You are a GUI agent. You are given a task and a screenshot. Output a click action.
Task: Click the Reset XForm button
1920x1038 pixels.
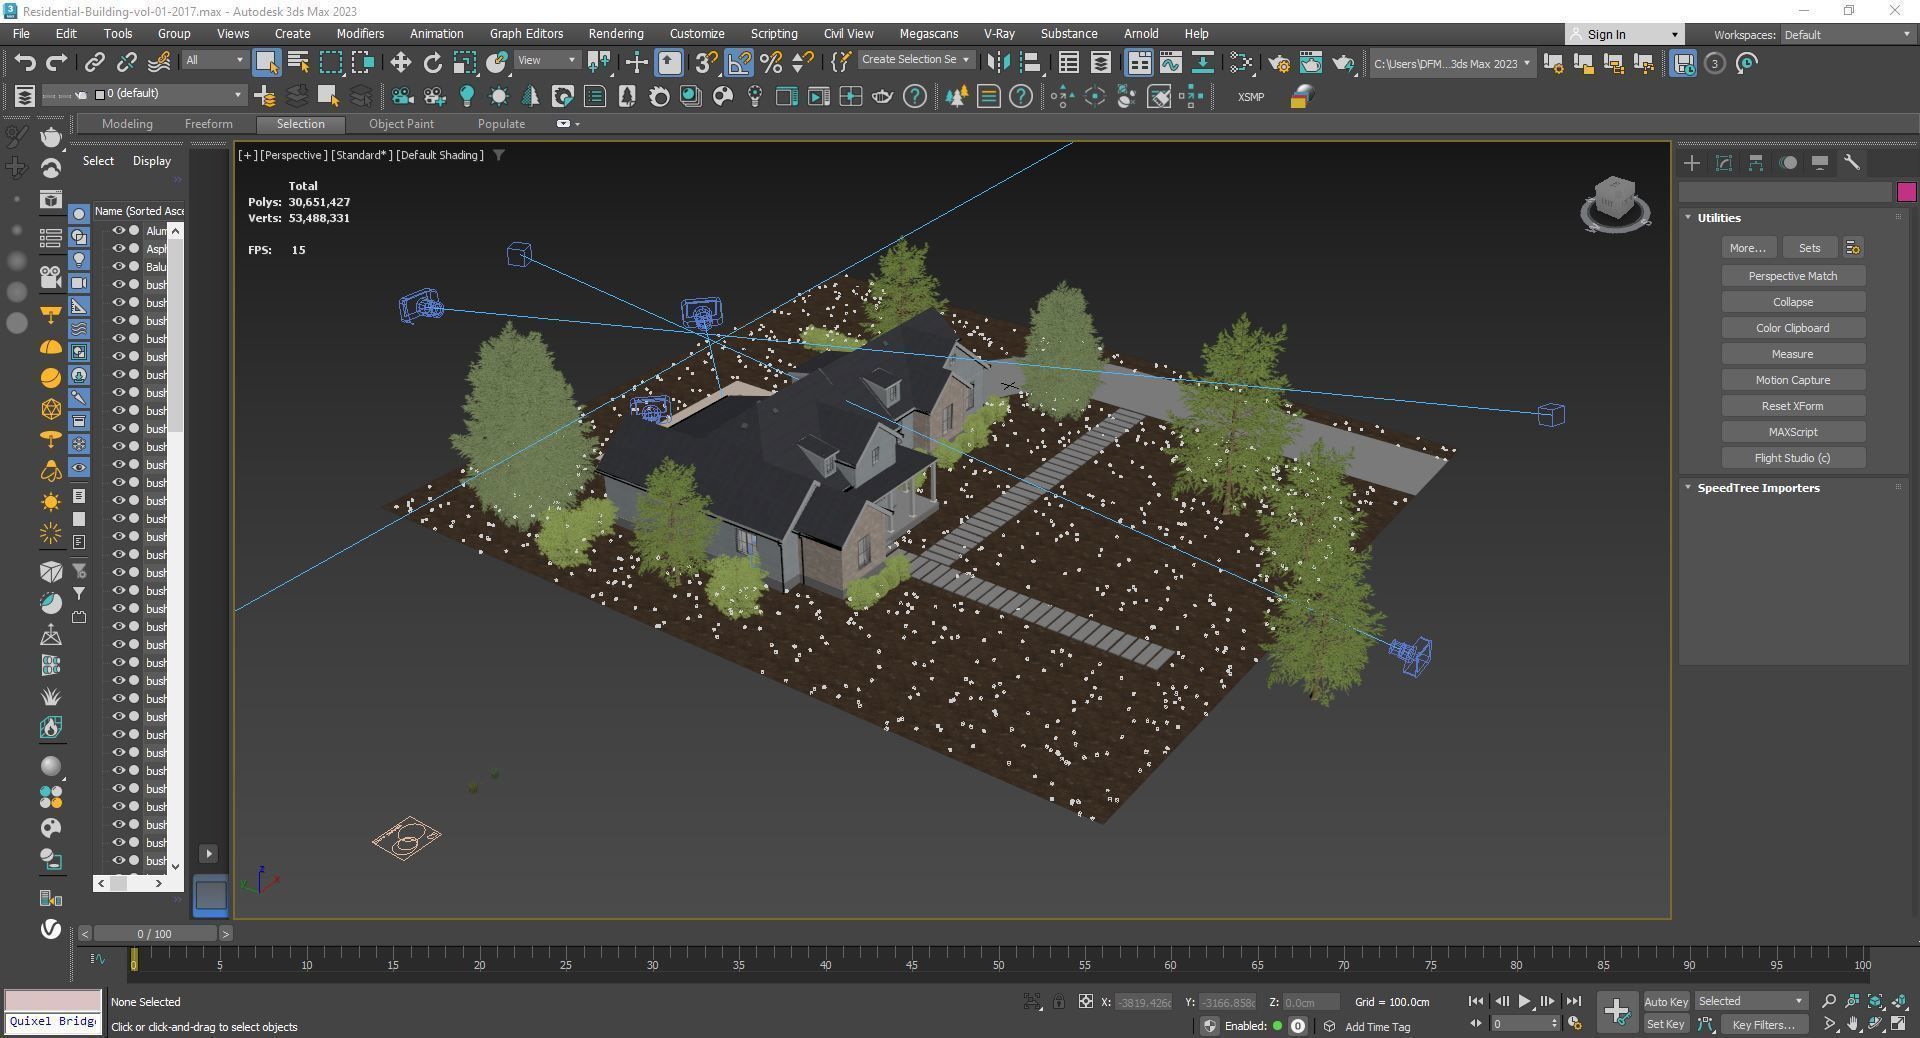click(1792, 406)
